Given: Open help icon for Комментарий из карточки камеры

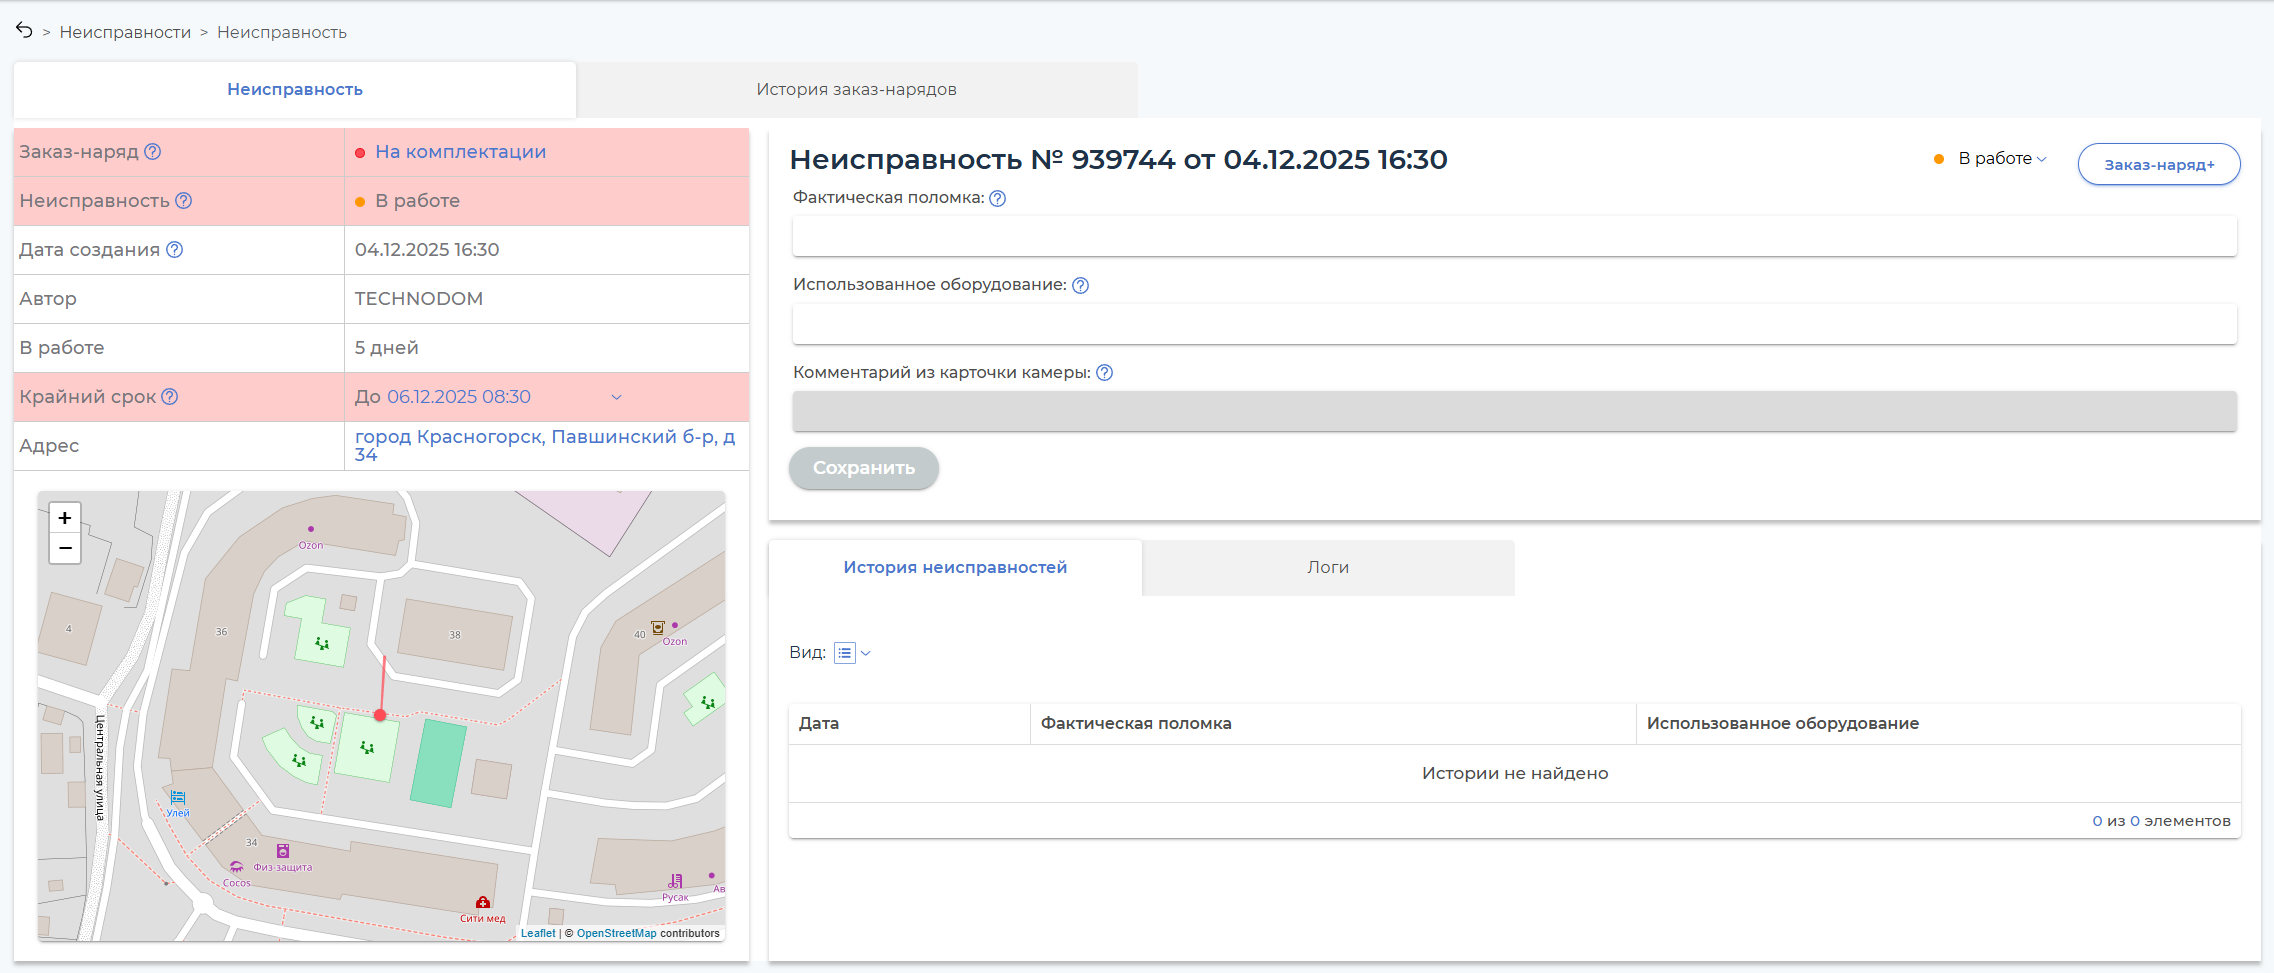Looking at the screenshot, I should click(x=1104, y=373).
